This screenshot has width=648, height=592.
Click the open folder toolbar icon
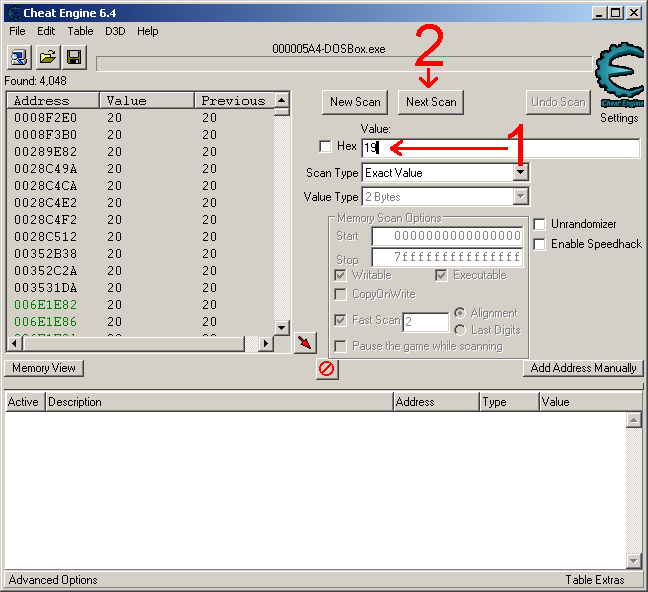[x=48, y=57]
